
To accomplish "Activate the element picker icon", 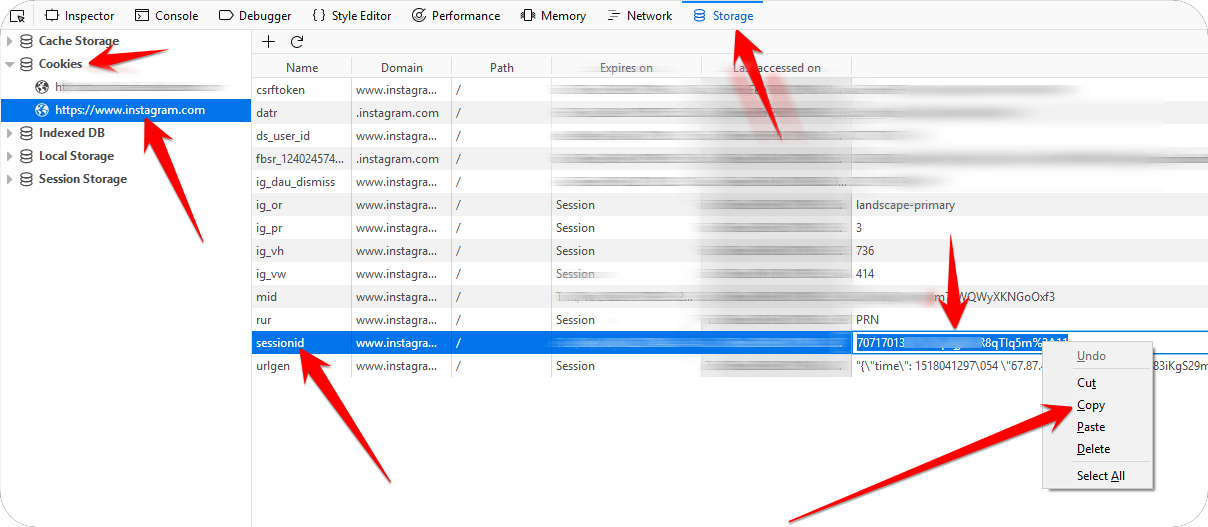I will pyautogui.click(x=17, y=16).
